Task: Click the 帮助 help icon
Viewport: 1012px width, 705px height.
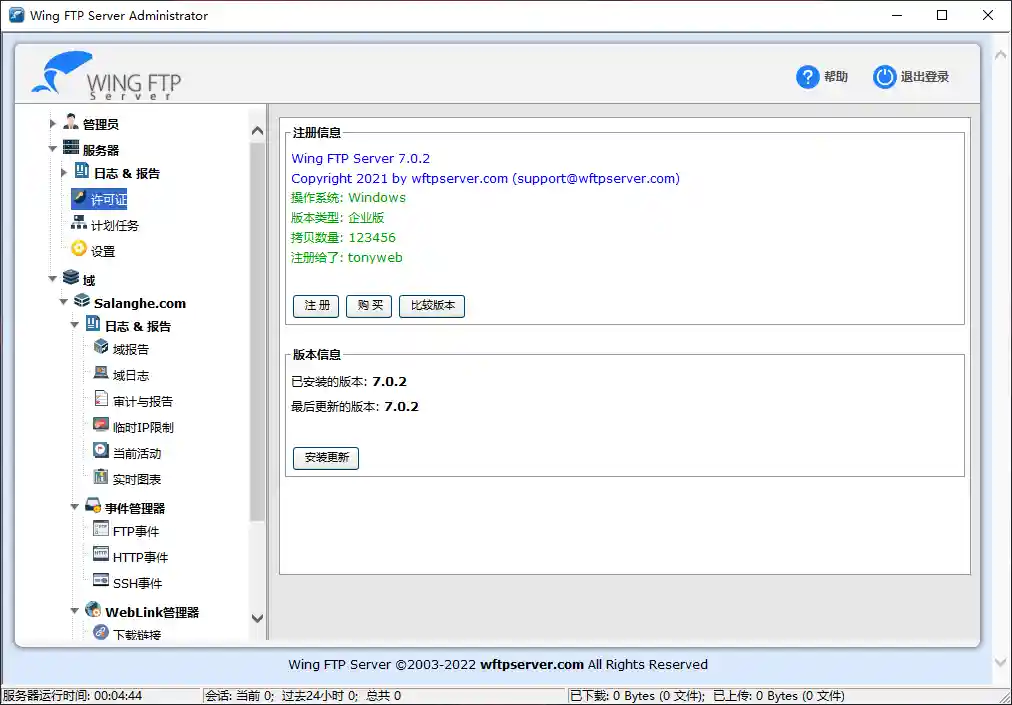Action: 806,76
